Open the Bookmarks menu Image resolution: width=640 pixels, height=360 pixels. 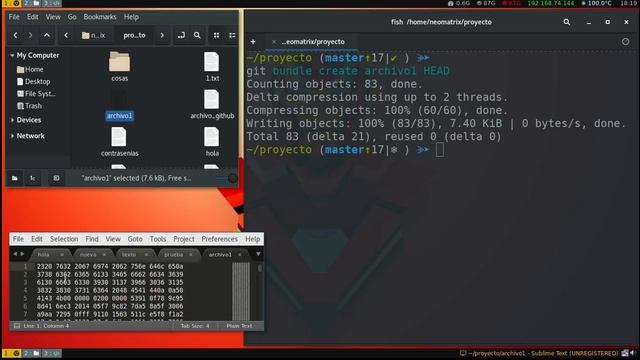(x=100, y=17)
